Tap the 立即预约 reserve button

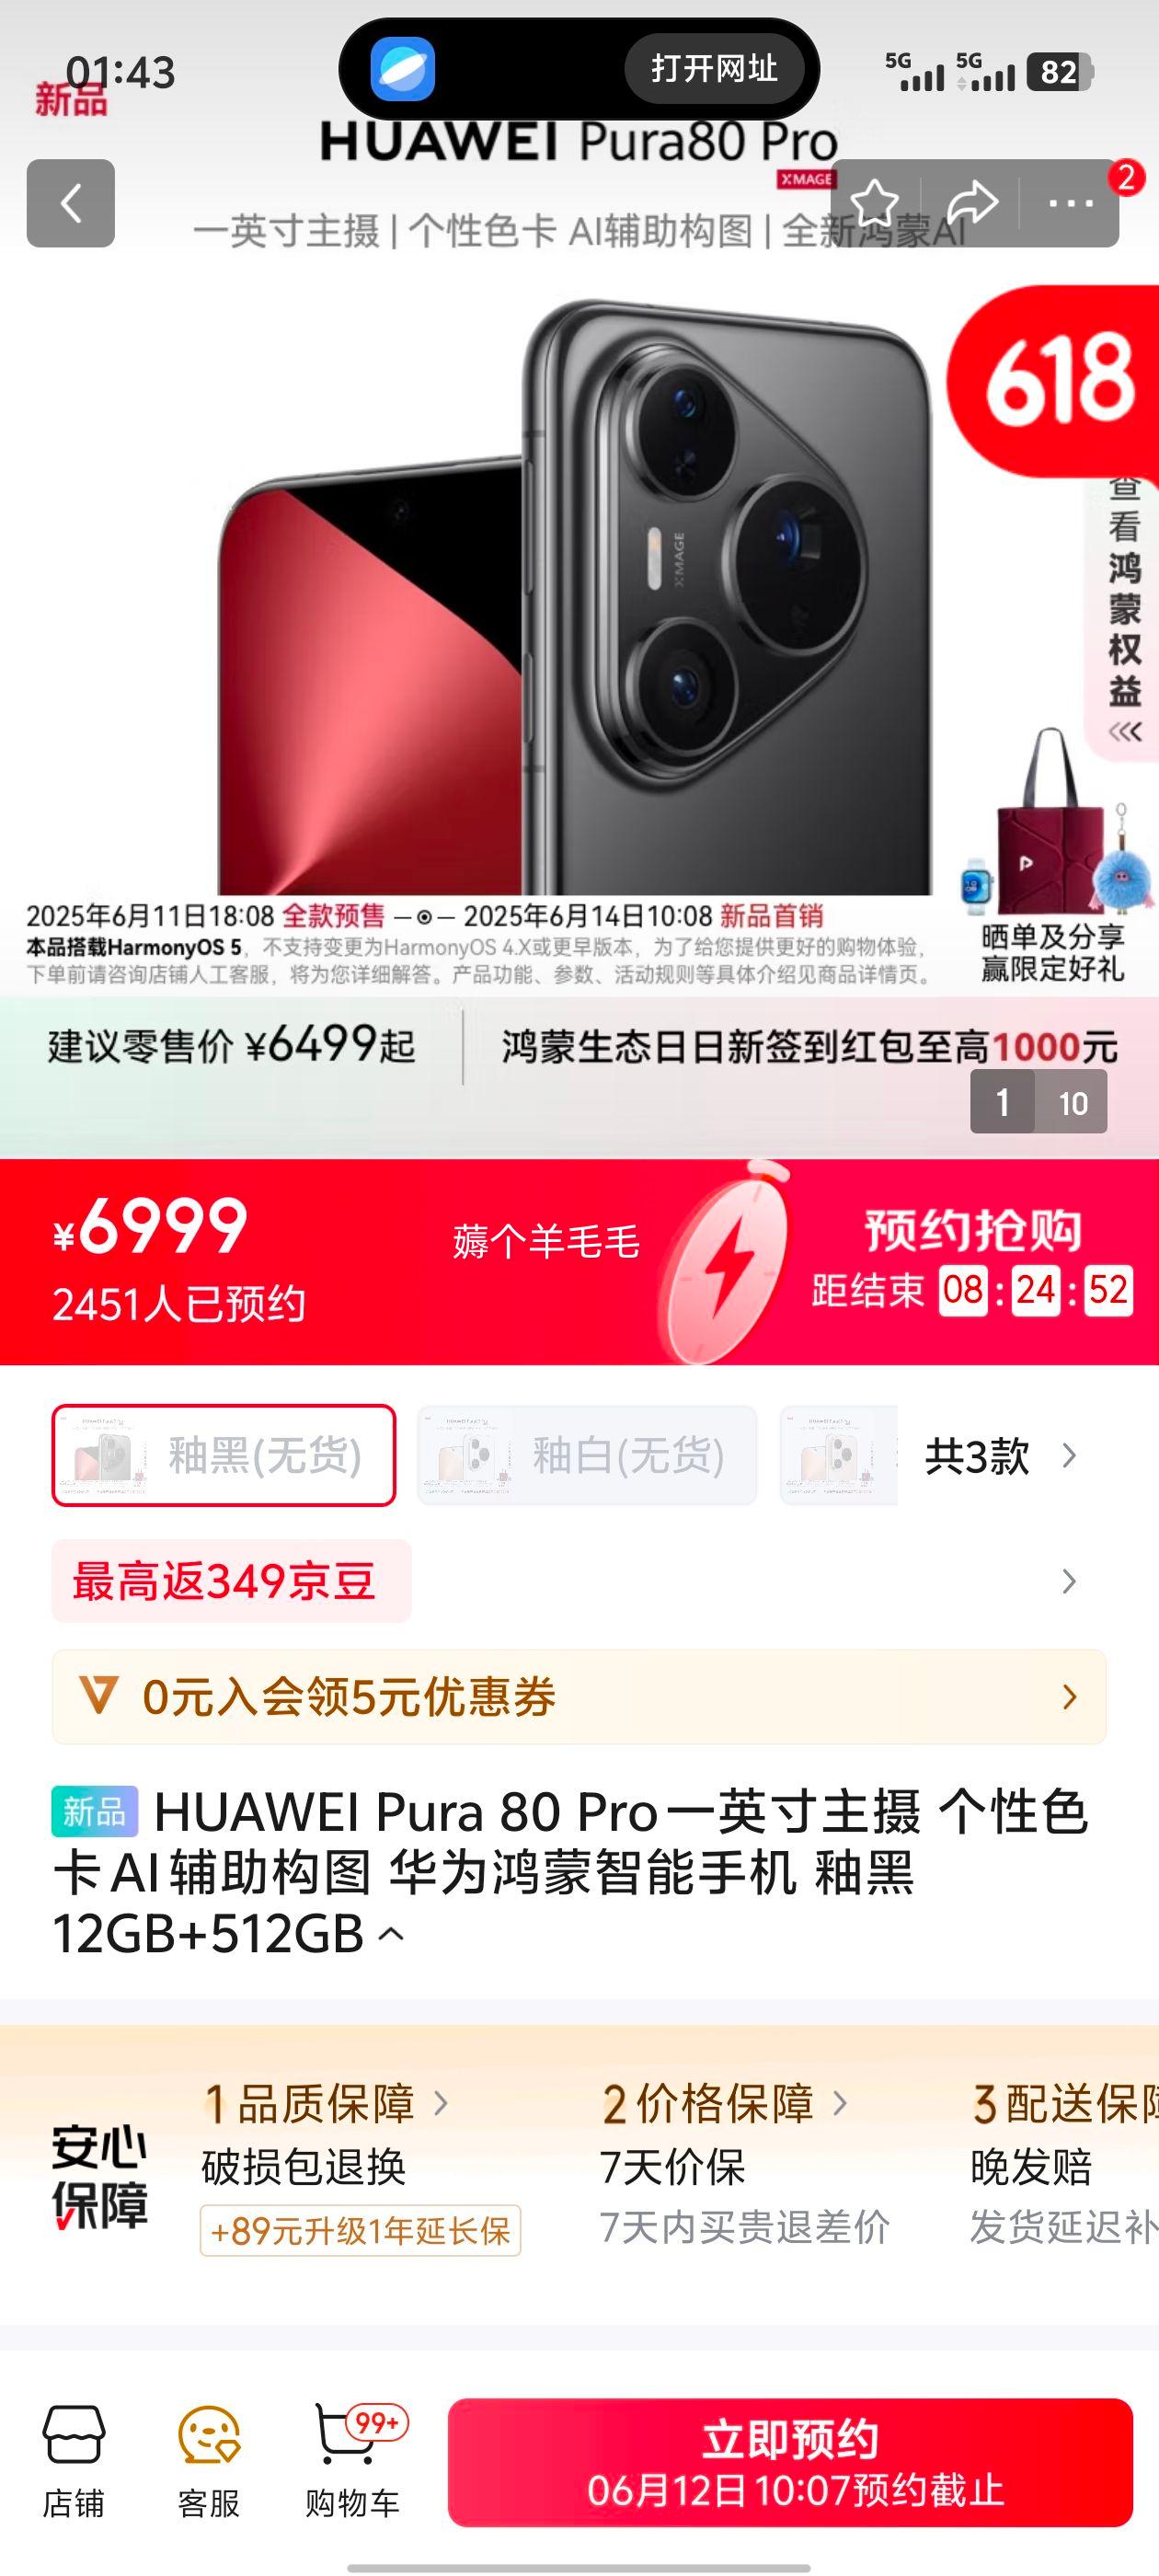click(790, 2463)
